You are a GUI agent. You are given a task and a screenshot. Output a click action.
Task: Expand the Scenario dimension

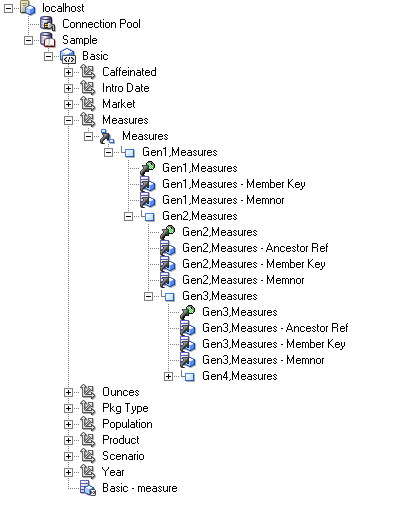pyautogui.click(x=68, y=456)
